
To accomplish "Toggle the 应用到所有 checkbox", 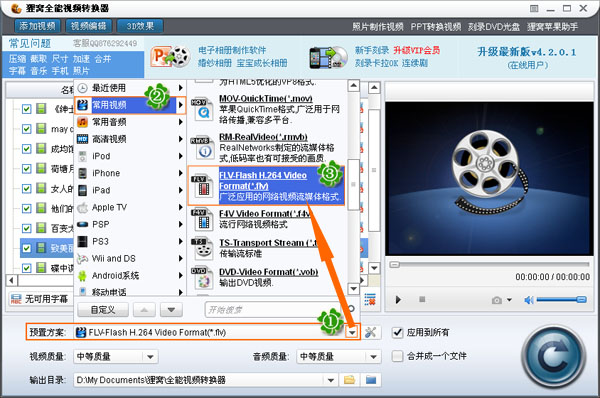I will point(398,333).
